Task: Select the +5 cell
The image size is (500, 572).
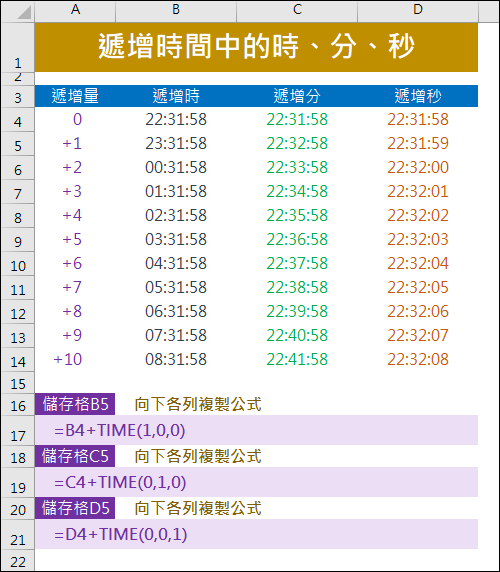Action: pyautogui.click(x=75, y=240)
